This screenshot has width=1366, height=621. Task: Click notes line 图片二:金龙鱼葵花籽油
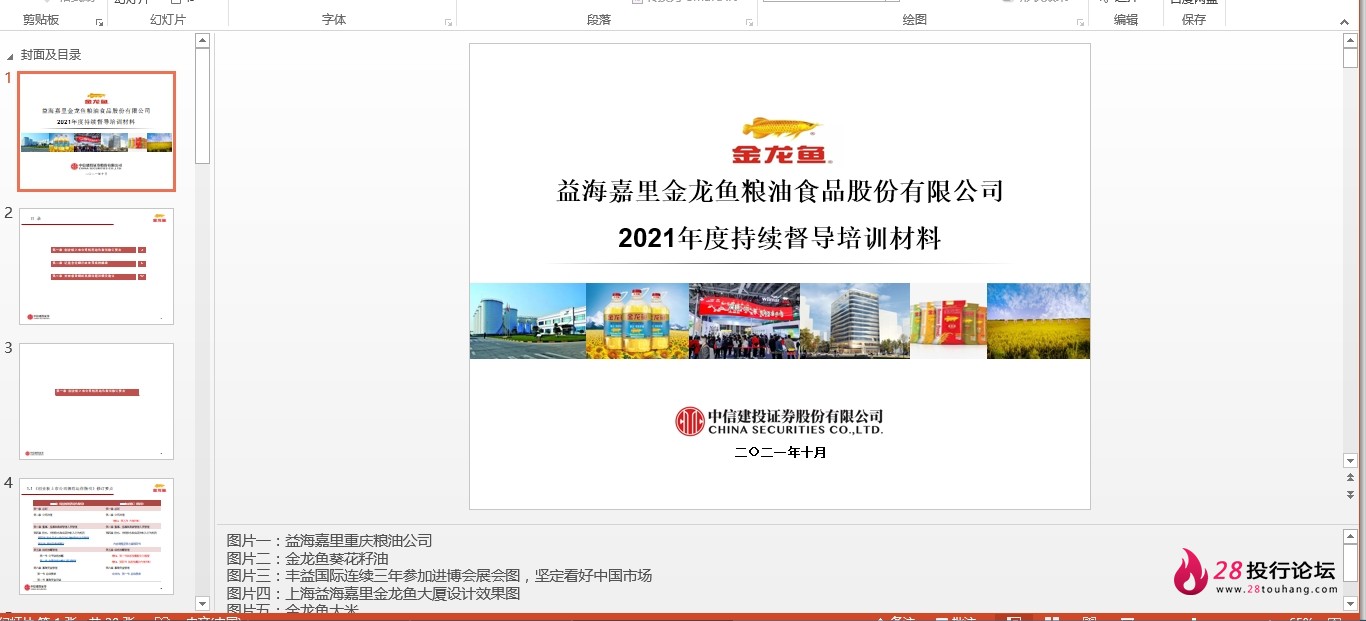307,559
